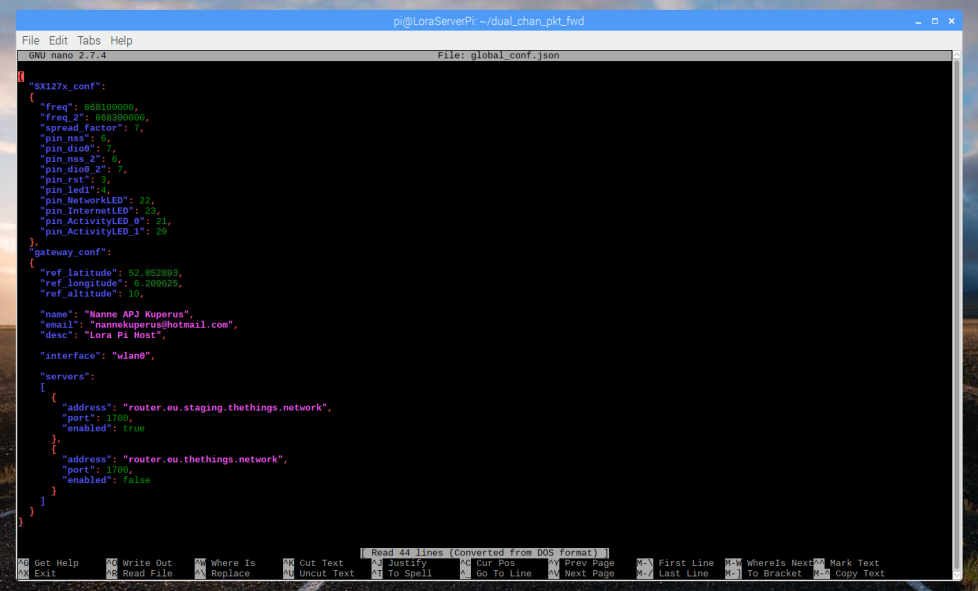Click the Get Help shortcut in nano
The image size is (978, 591).
pyautogui.click(x=56, y=563)
